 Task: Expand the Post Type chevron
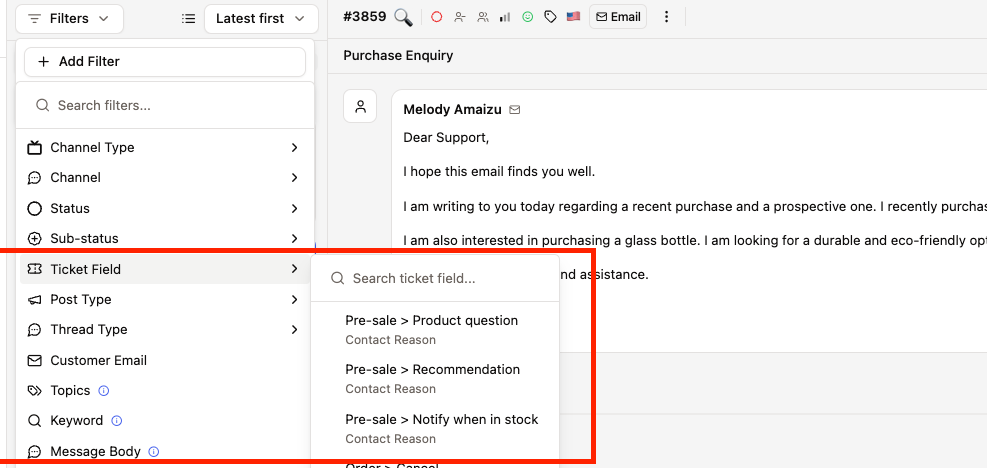click(294, 299)
